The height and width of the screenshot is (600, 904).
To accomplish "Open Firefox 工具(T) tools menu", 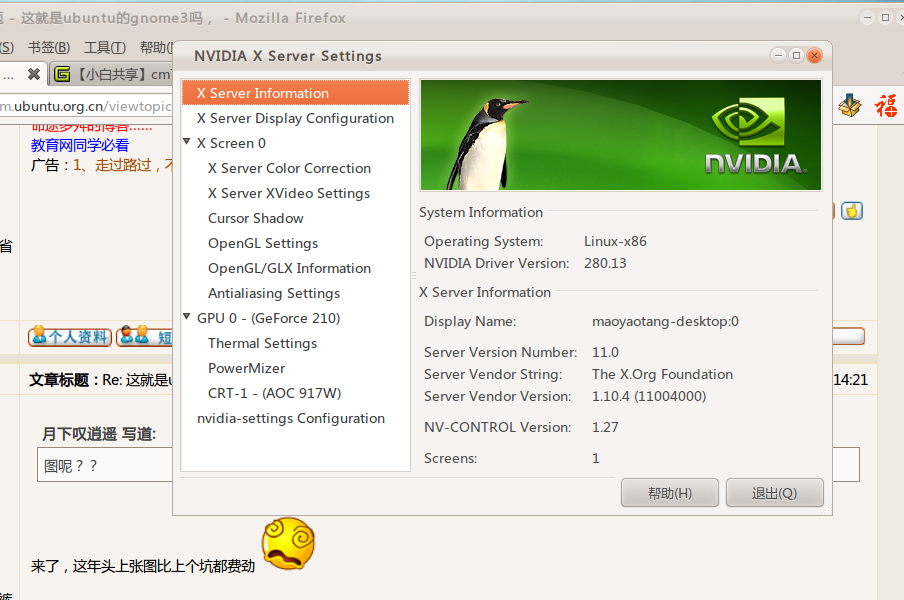I will (104, 47).
